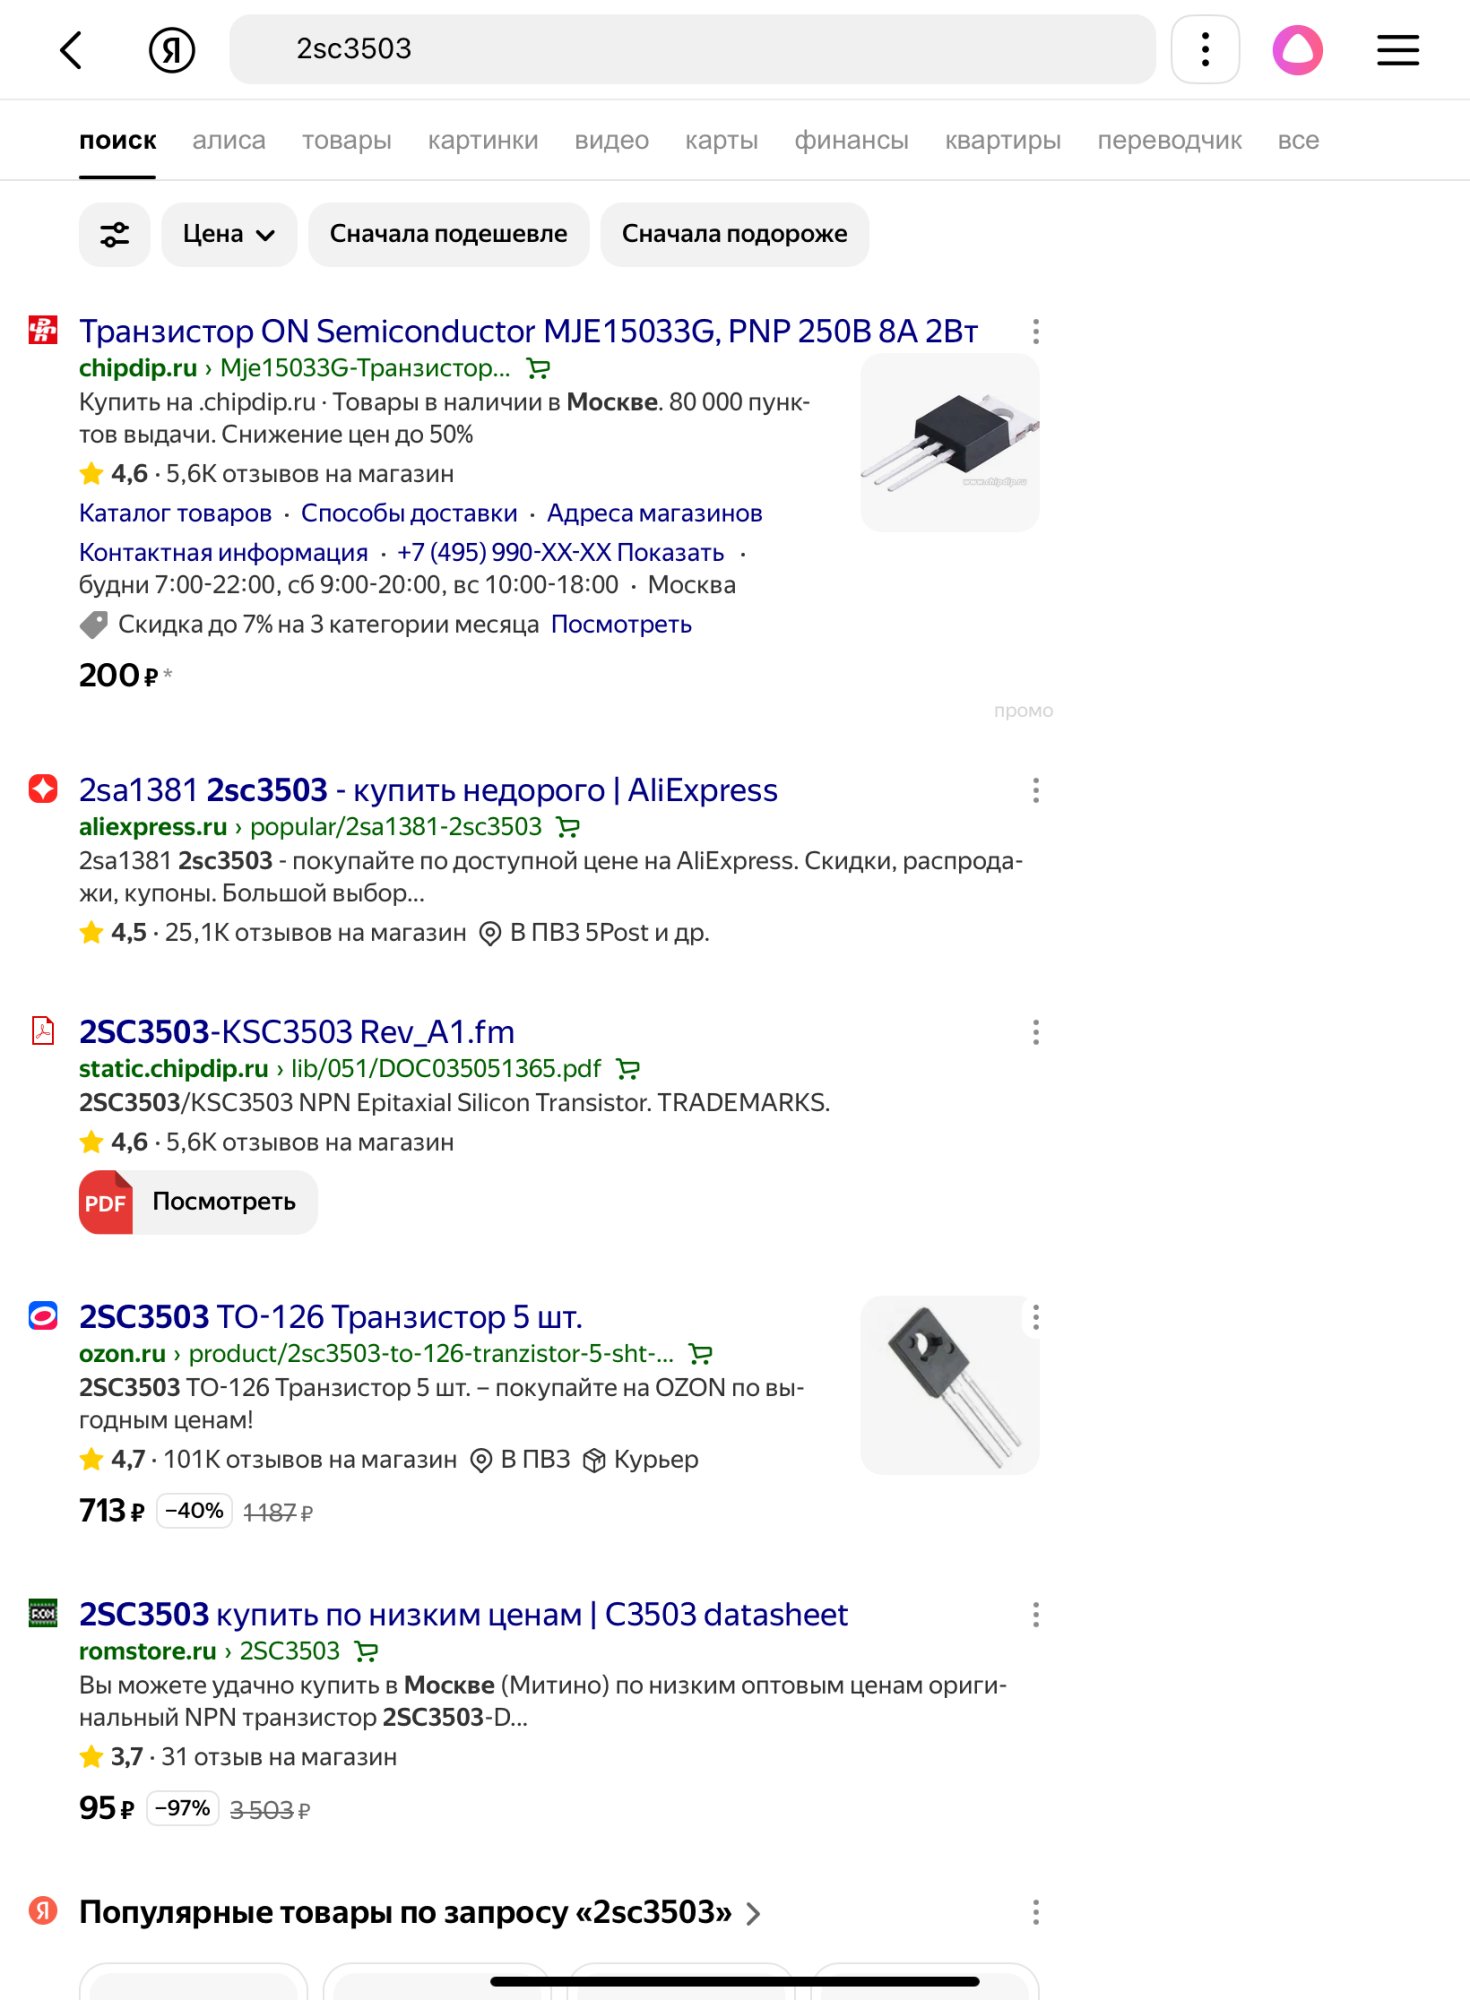1470x2000 pixels.
Task: Sort results with Сначала подешевле
Action: (x=449, y=234)
